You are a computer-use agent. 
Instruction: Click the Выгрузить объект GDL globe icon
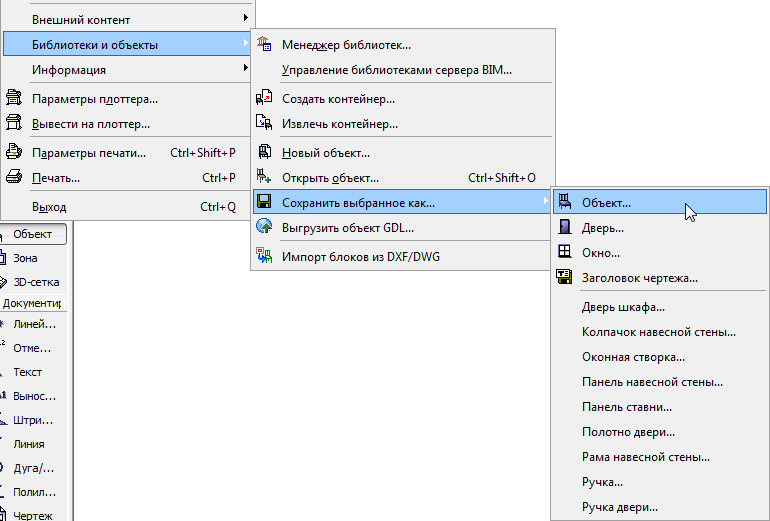pyautogui.click(x=264, y=227)
